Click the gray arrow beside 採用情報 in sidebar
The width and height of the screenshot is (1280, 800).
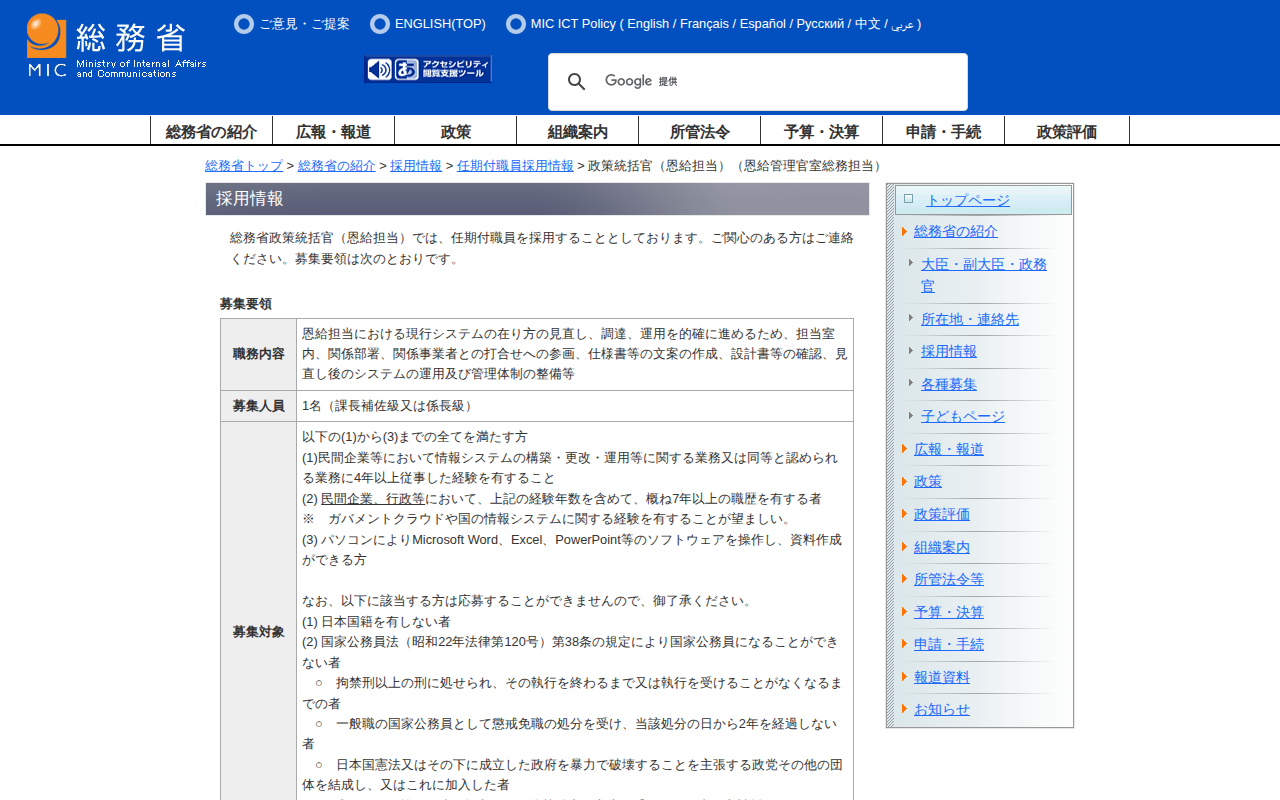911,351
